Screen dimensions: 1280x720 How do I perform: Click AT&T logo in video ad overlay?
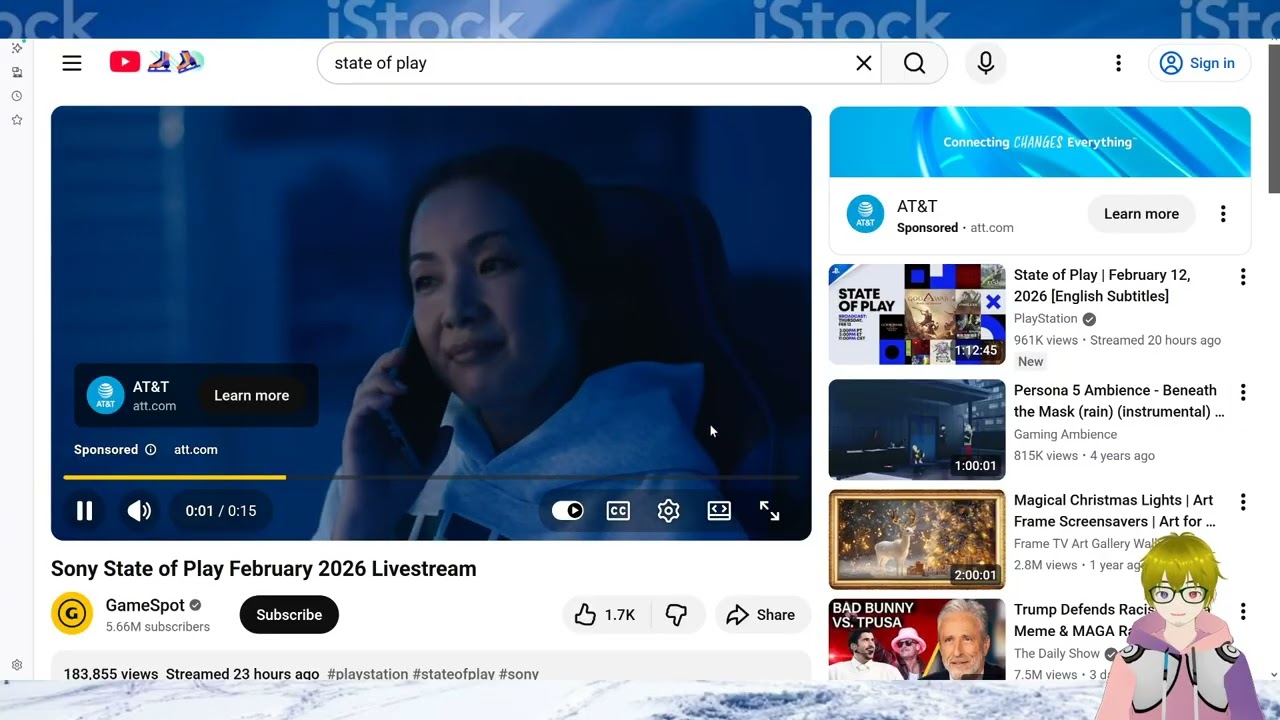105,395
